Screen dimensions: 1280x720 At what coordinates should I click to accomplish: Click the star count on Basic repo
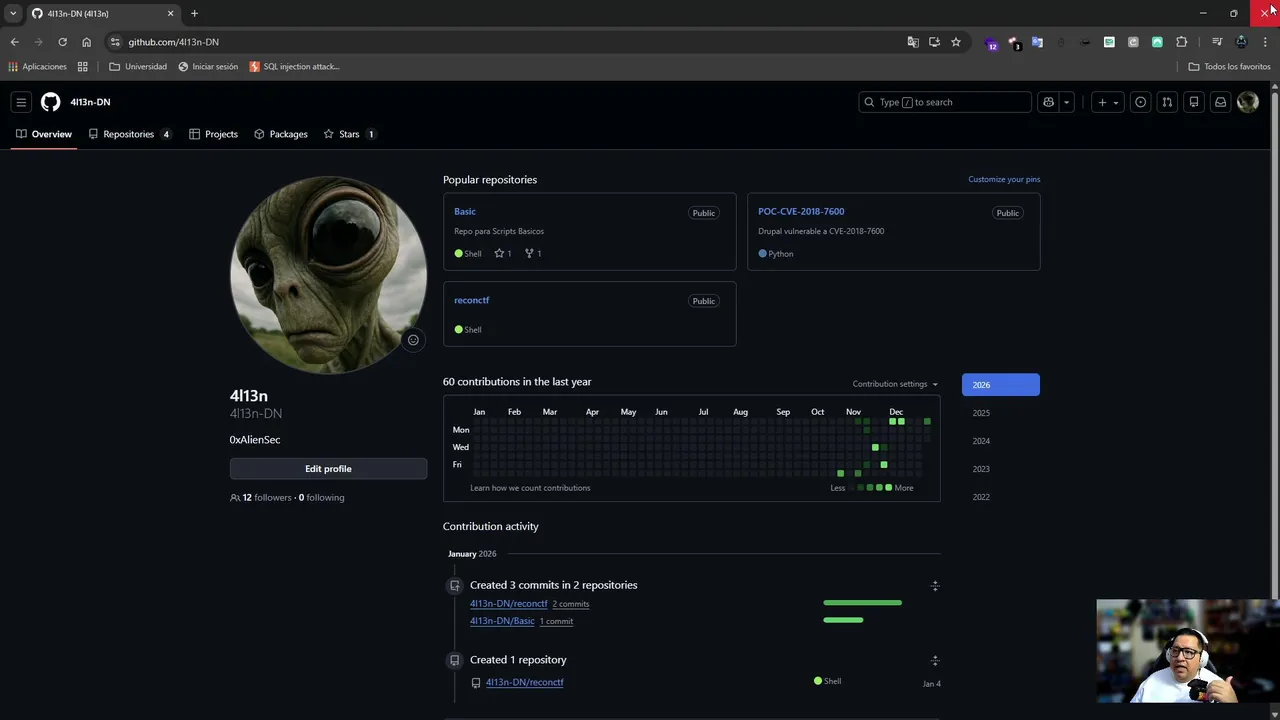[x=503, y=253]
